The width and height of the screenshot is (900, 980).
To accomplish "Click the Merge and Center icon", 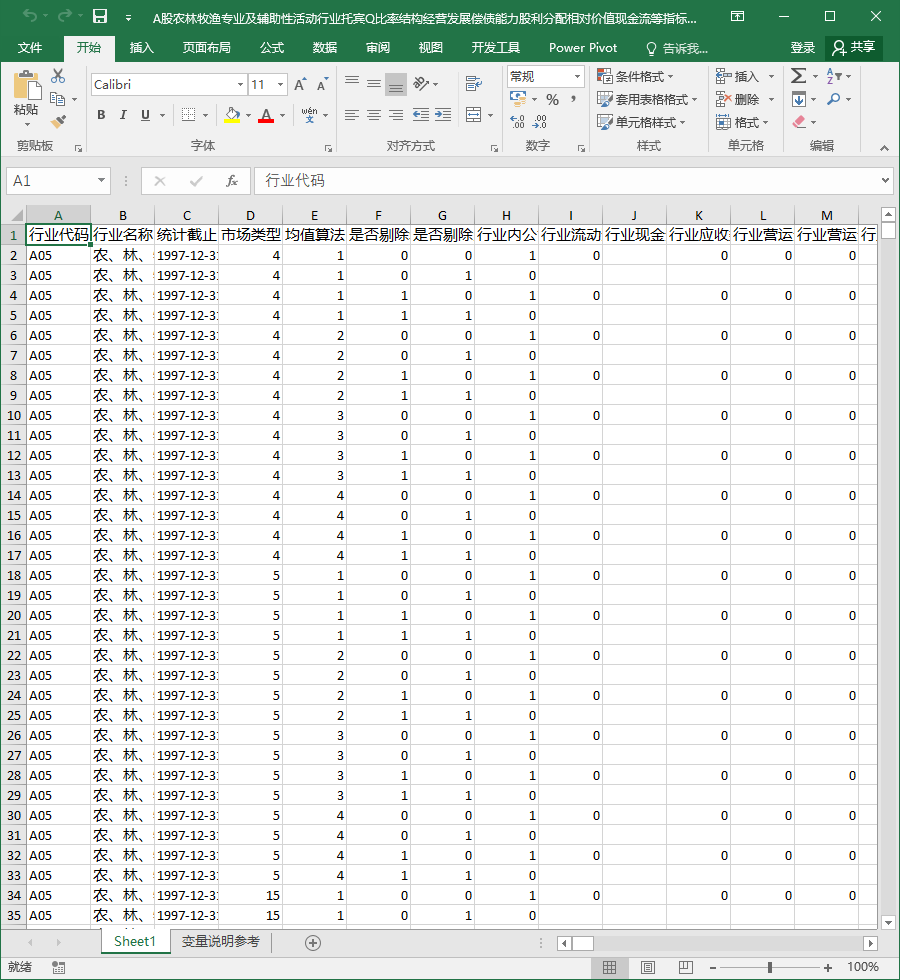I will click(x=474, y=114).
